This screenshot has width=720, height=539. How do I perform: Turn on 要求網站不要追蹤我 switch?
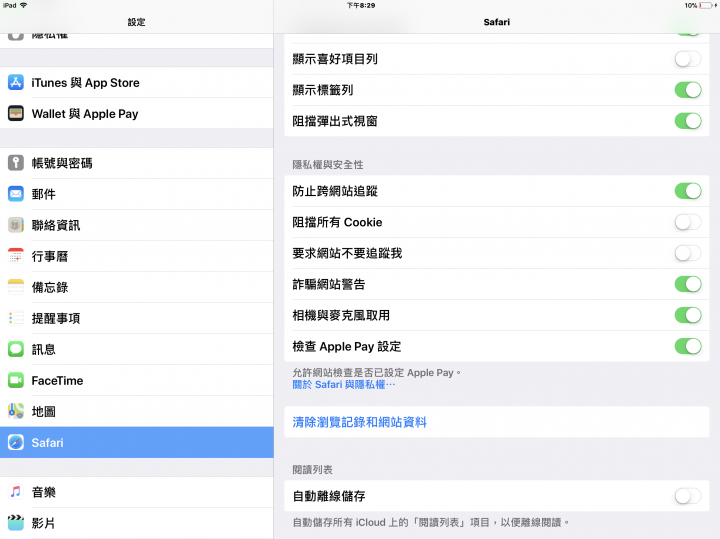[688, 253]
